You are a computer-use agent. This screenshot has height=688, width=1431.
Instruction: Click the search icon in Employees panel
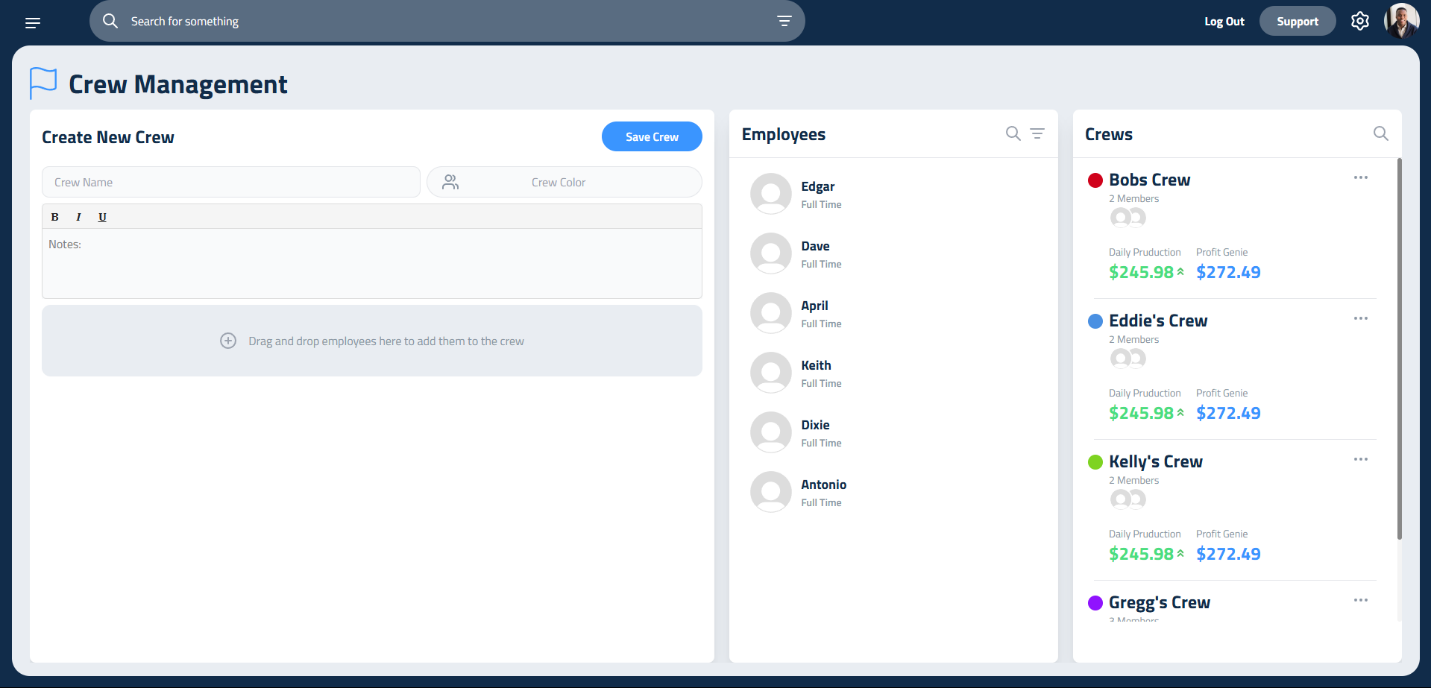point(1013,134)
